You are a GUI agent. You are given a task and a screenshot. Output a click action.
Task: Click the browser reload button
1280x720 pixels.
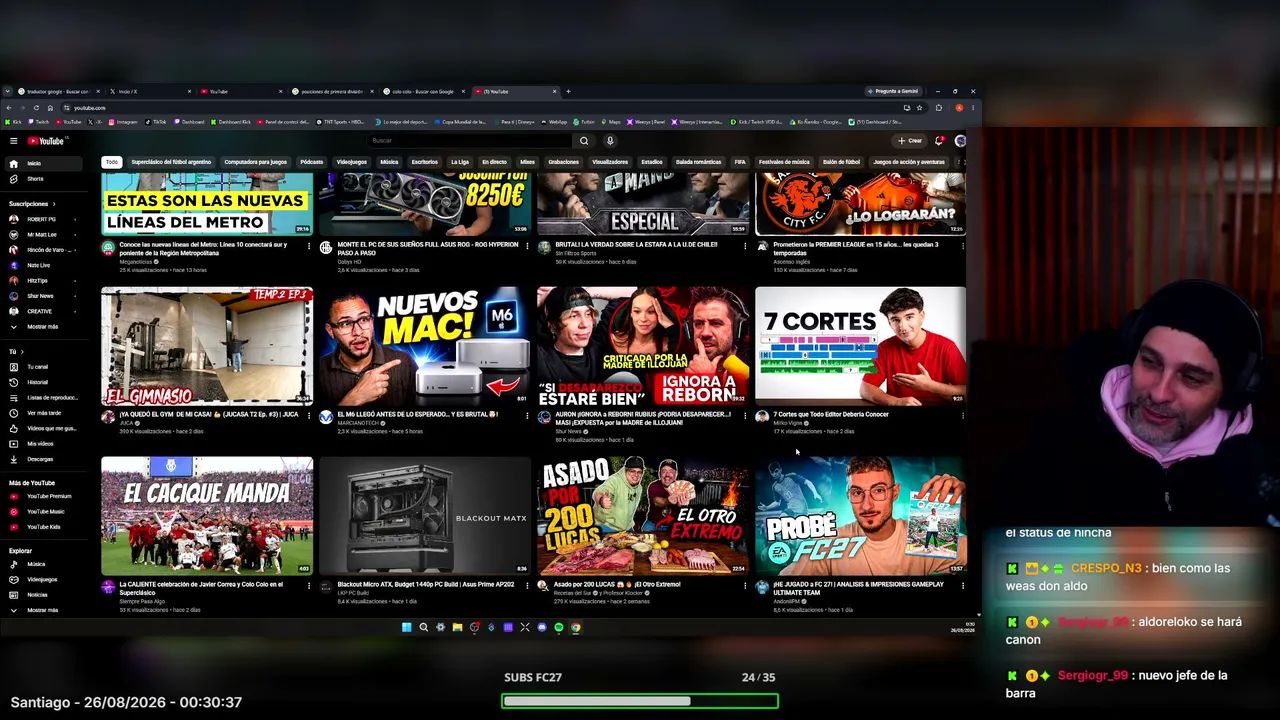pyautogui.click(x=36, y=108)
